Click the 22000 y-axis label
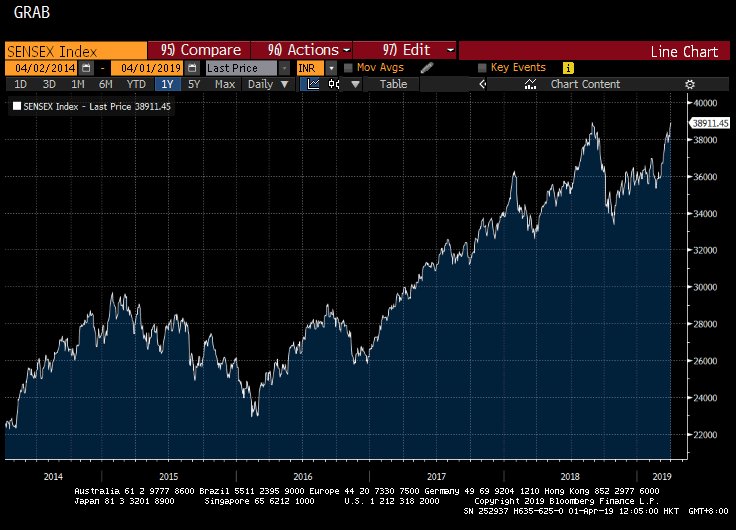 (x=705, y=435)
